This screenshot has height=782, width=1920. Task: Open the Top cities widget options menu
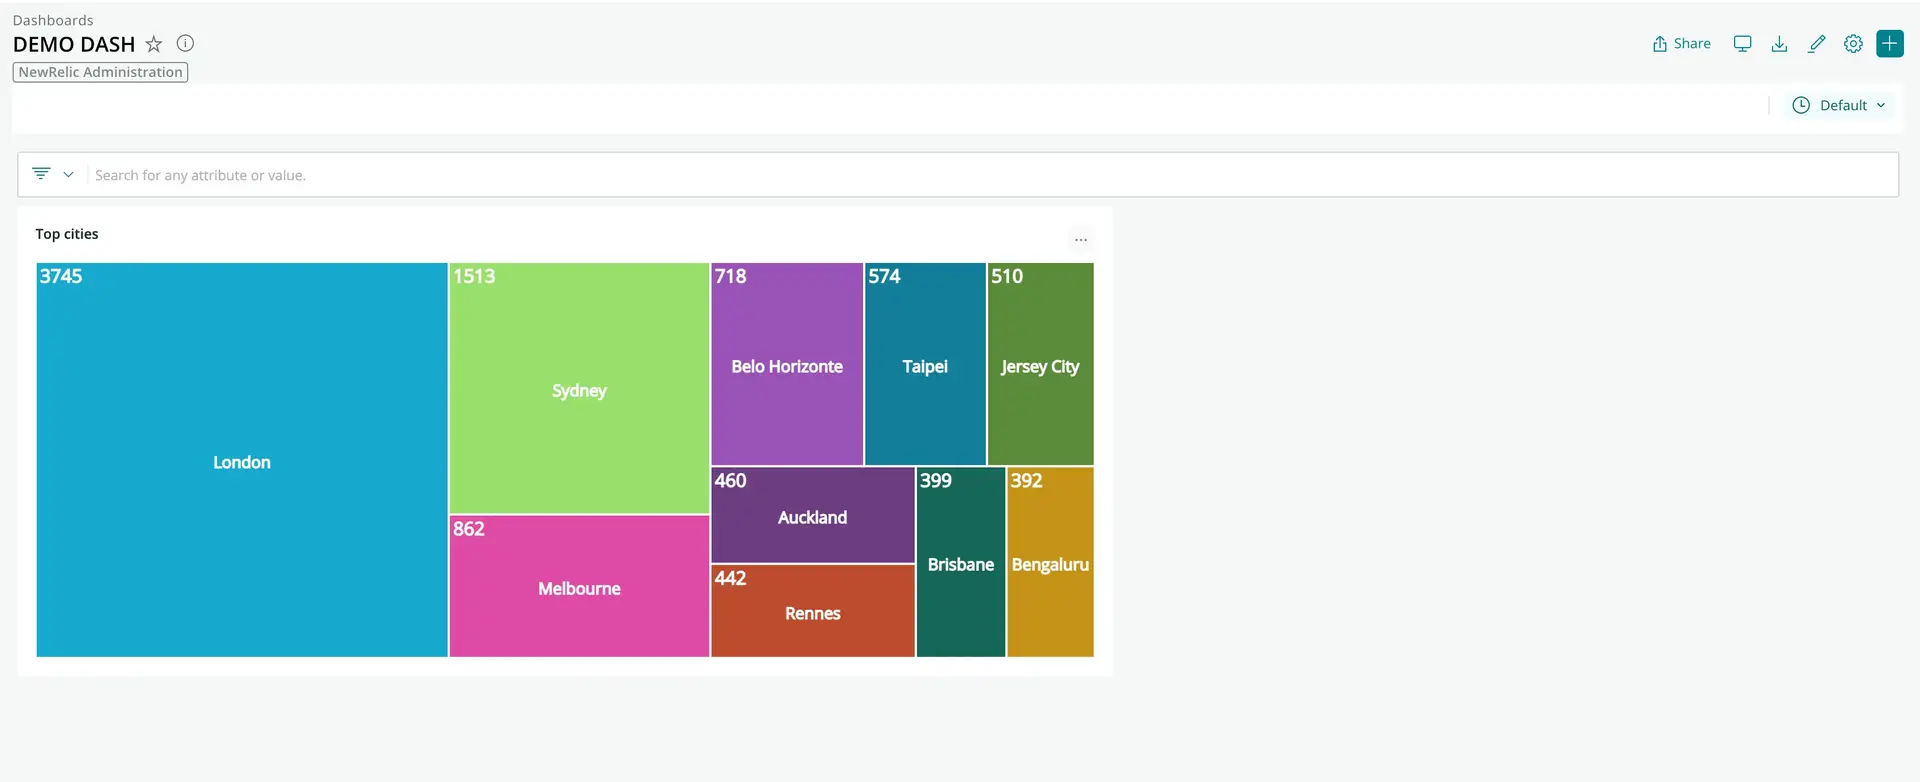coord(1080,240)
